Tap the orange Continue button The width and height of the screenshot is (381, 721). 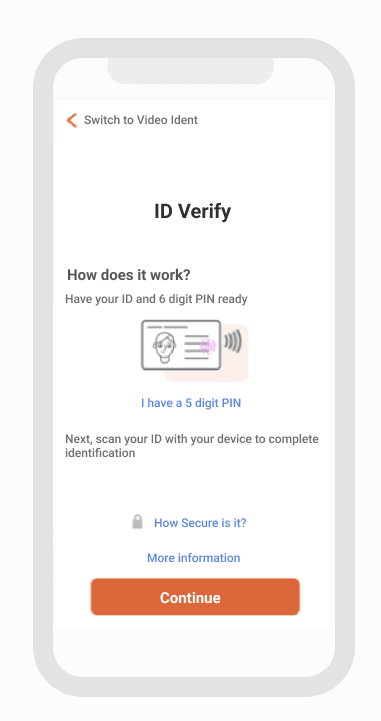coord(195,597)
